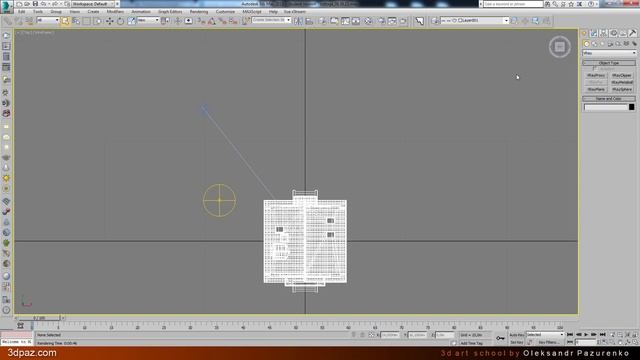This screenshot has height=360, width=640.
Task: Select the Cameras category icon
Action: [x=611, y=44]
